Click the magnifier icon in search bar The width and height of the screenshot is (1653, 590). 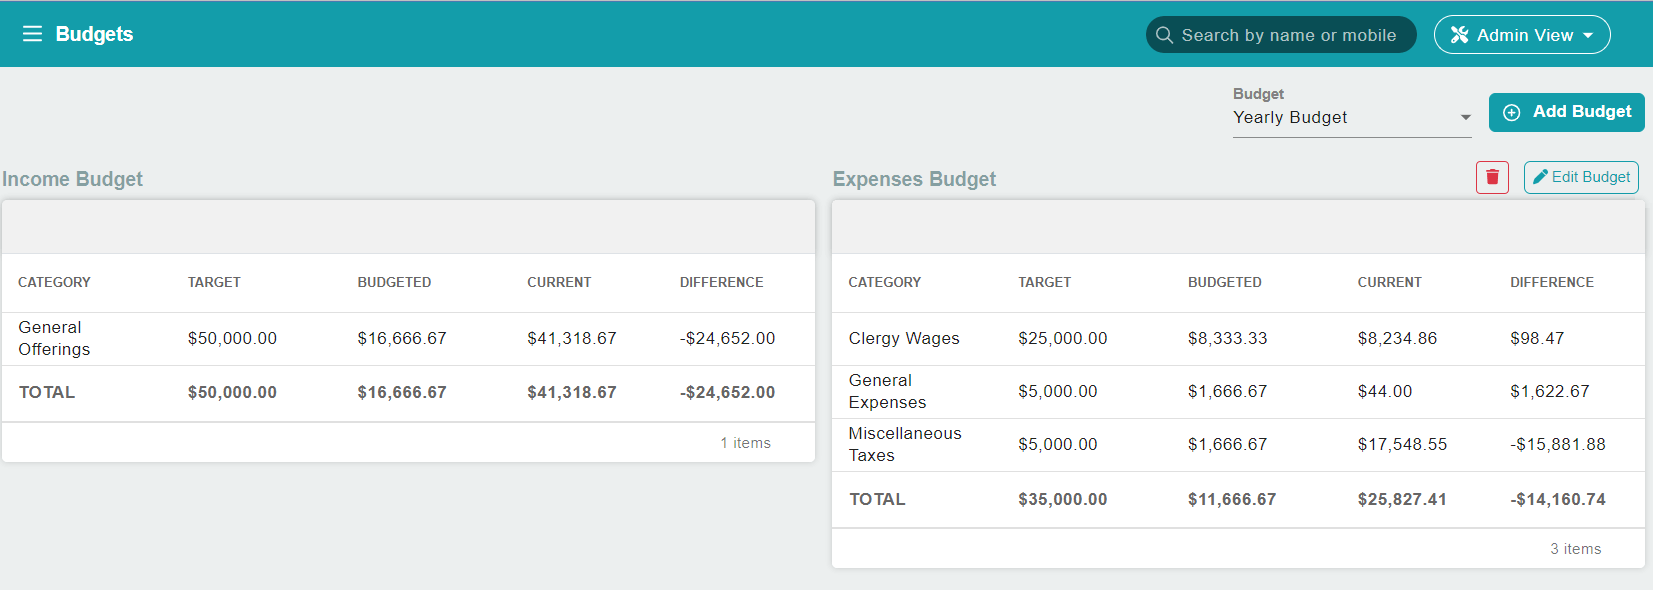click(1164, 35)
